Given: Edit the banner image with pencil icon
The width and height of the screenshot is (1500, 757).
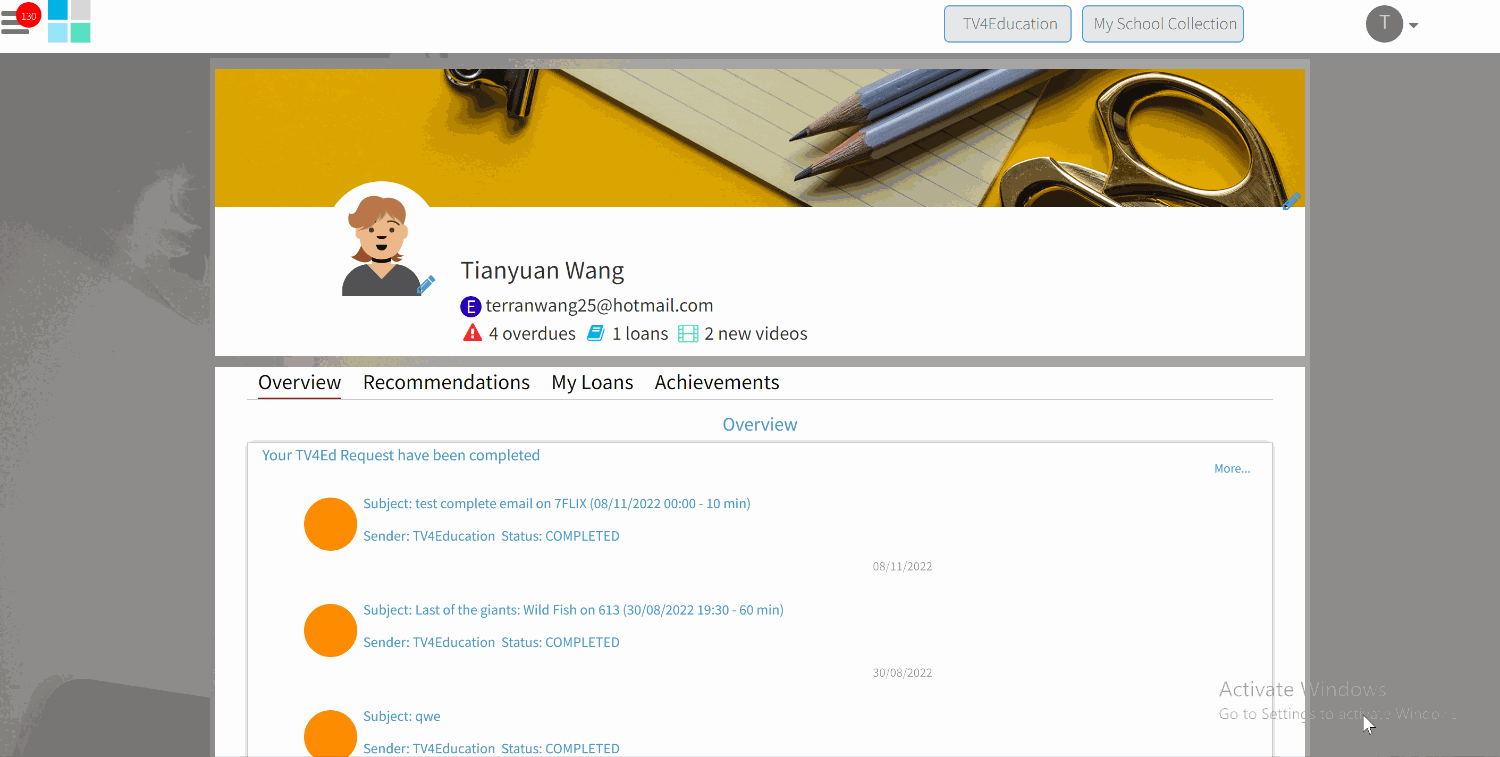Looking at the screenshot, I should coord(1292,201).
